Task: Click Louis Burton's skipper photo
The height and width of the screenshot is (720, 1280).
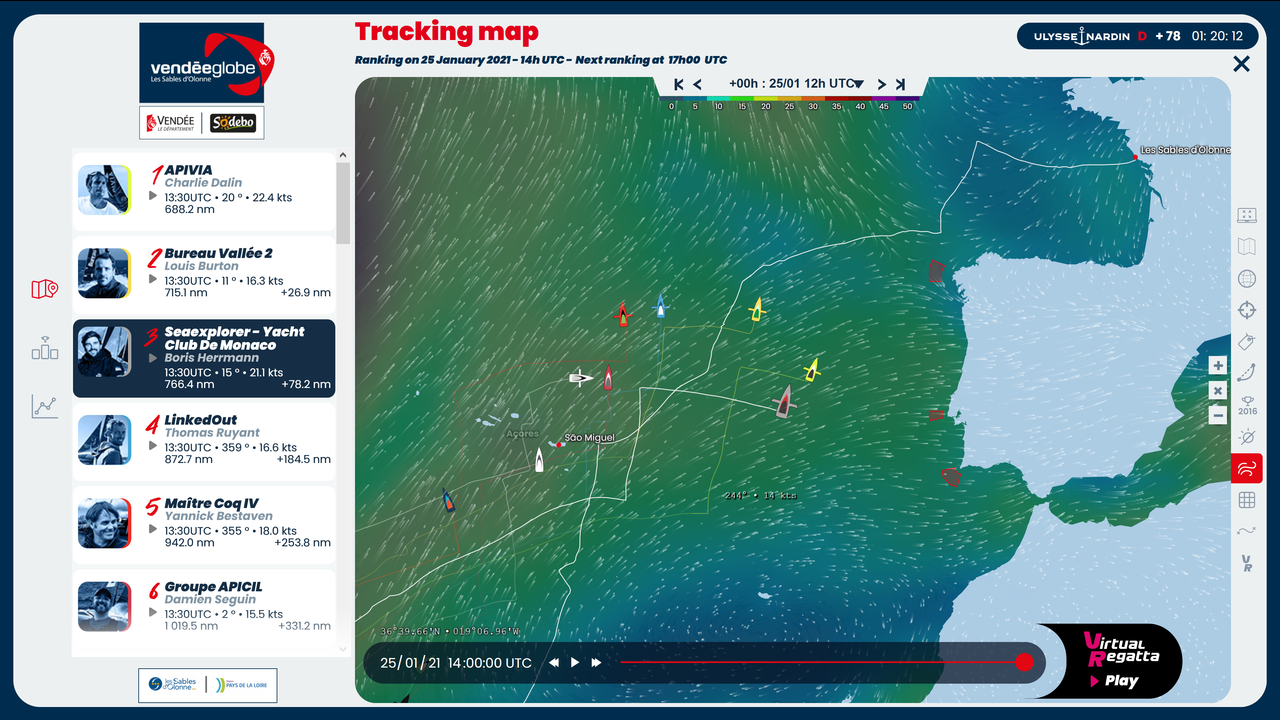Action: coord(105,273)
